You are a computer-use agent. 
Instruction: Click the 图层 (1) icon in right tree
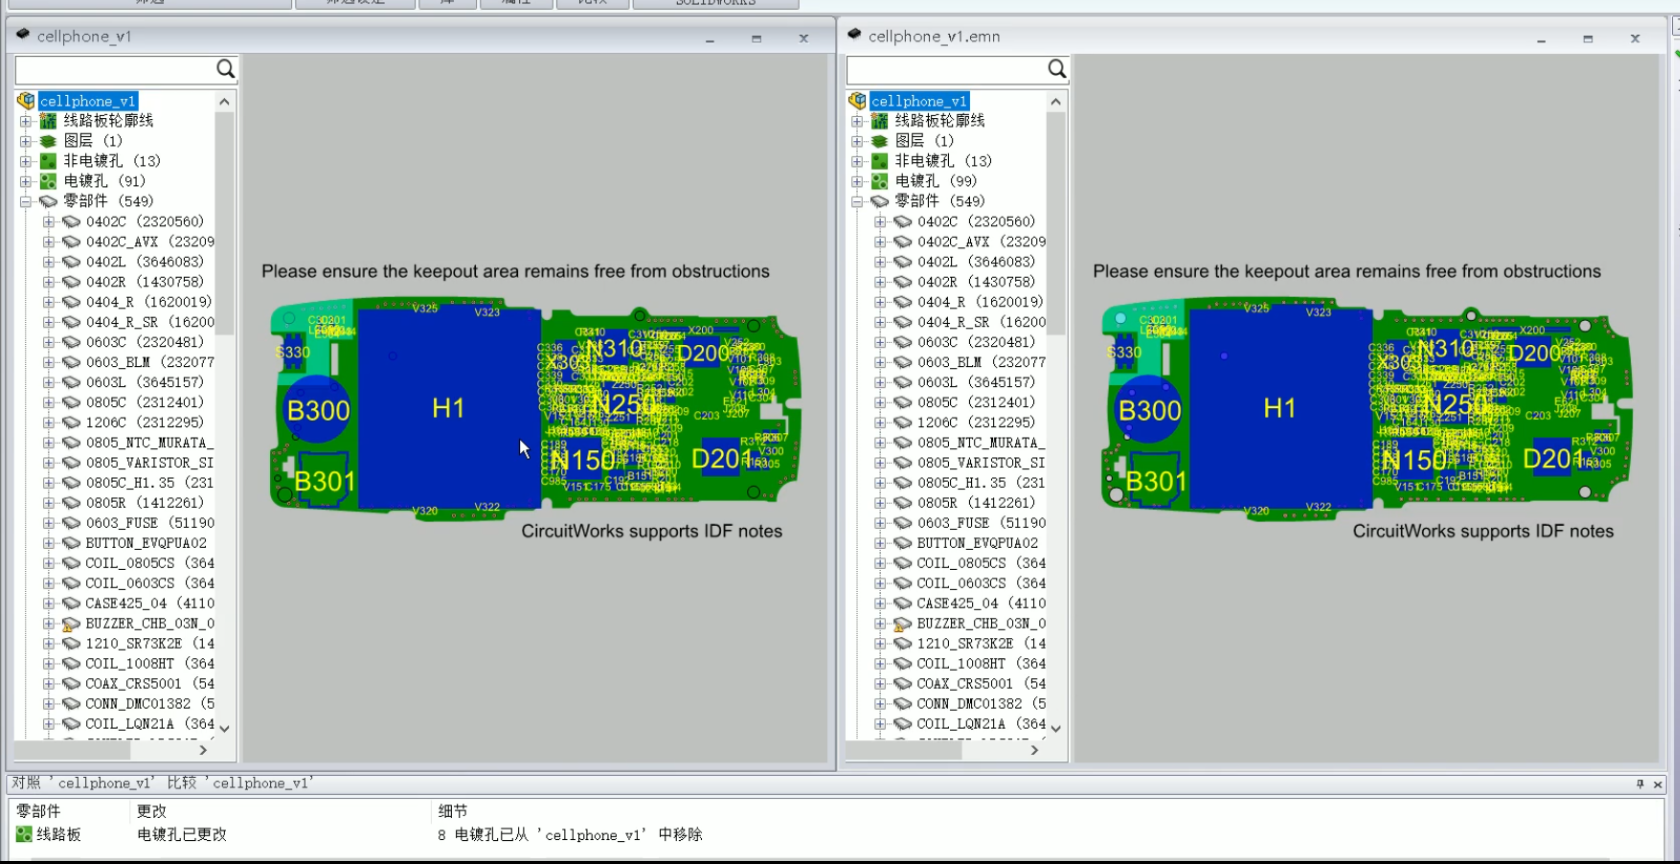point(879,141)
